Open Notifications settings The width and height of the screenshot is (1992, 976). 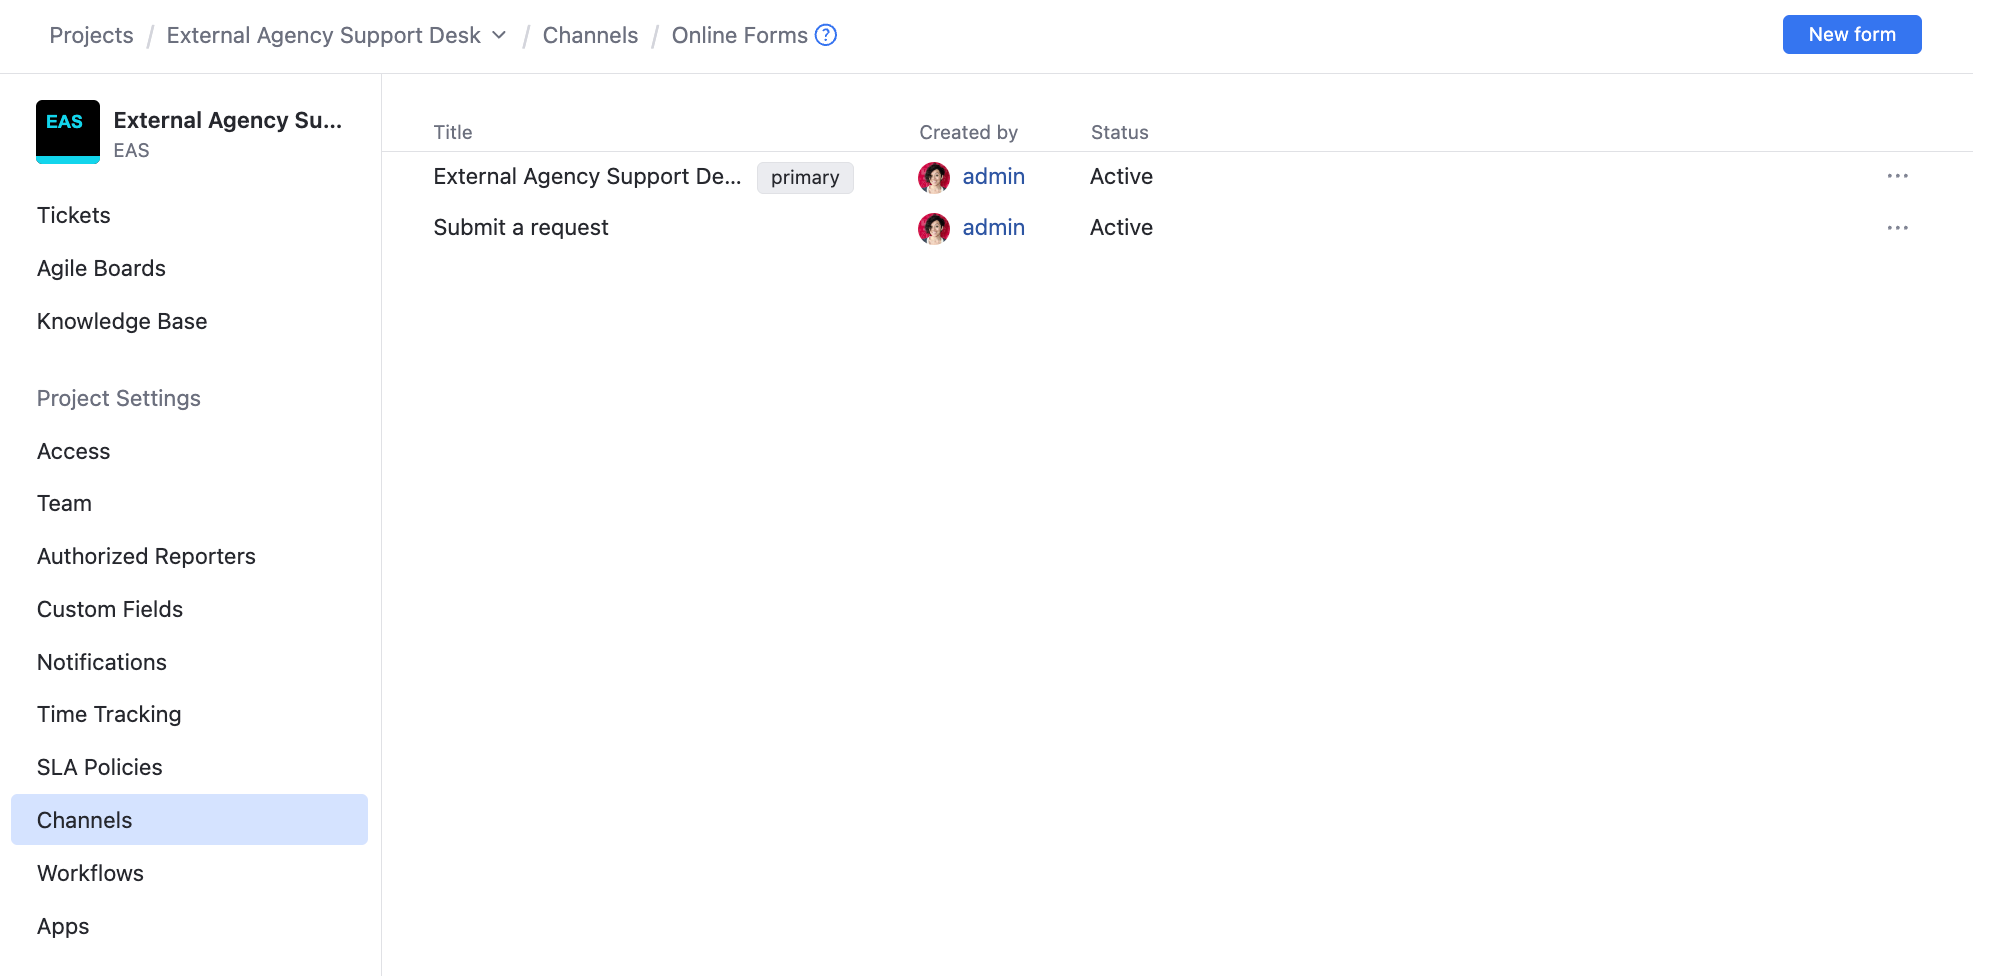101,661
